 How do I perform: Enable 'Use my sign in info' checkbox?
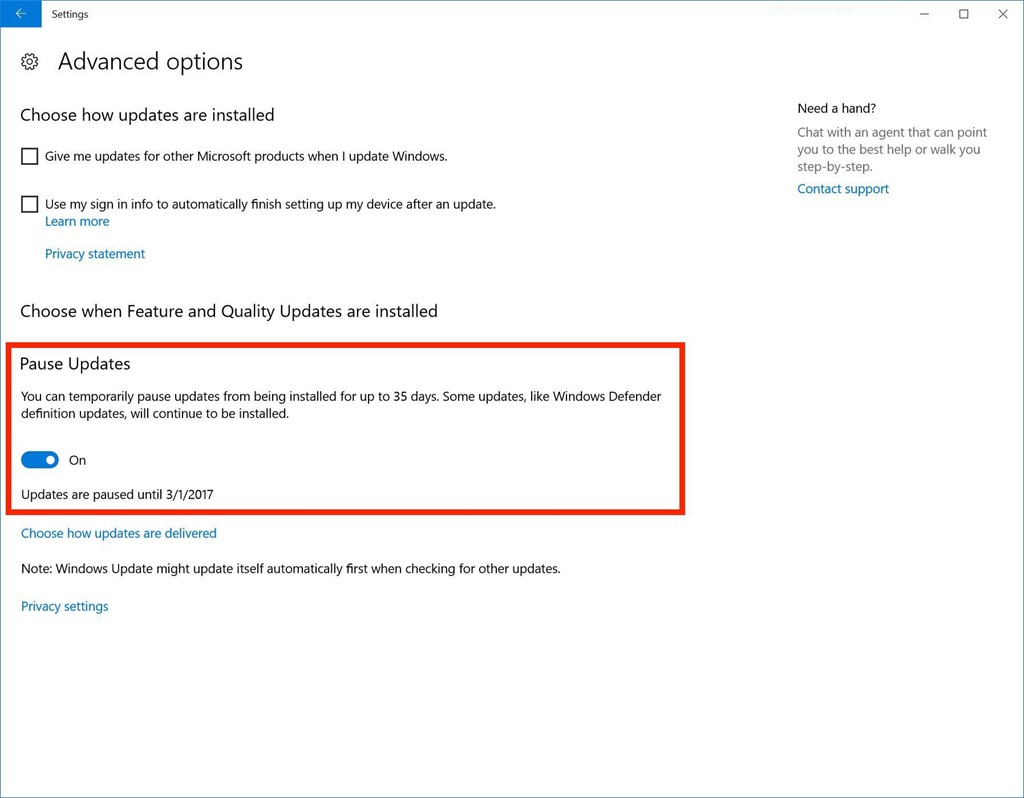[x=29, y=204]
